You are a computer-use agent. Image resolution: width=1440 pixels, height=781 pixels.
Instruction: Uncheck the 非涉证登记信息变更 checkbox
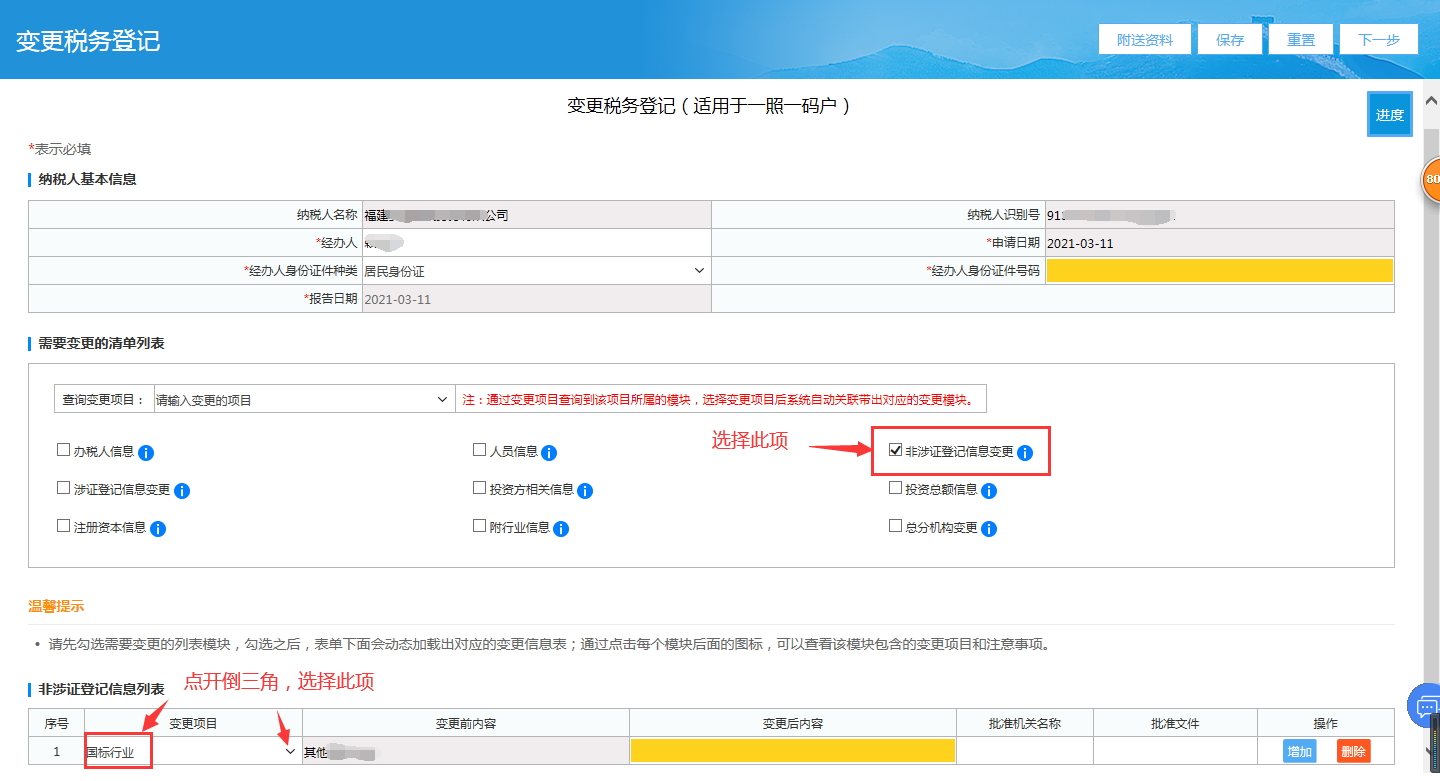[x=896, y=451]
